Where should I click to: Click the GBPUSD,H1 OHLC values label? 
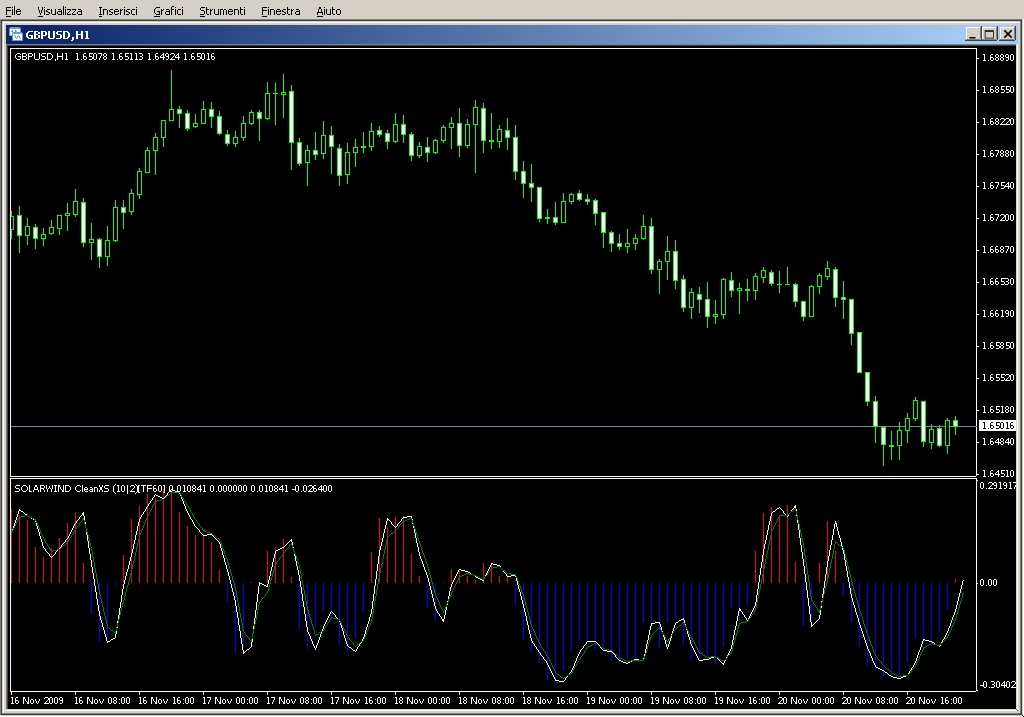(114, 57)
